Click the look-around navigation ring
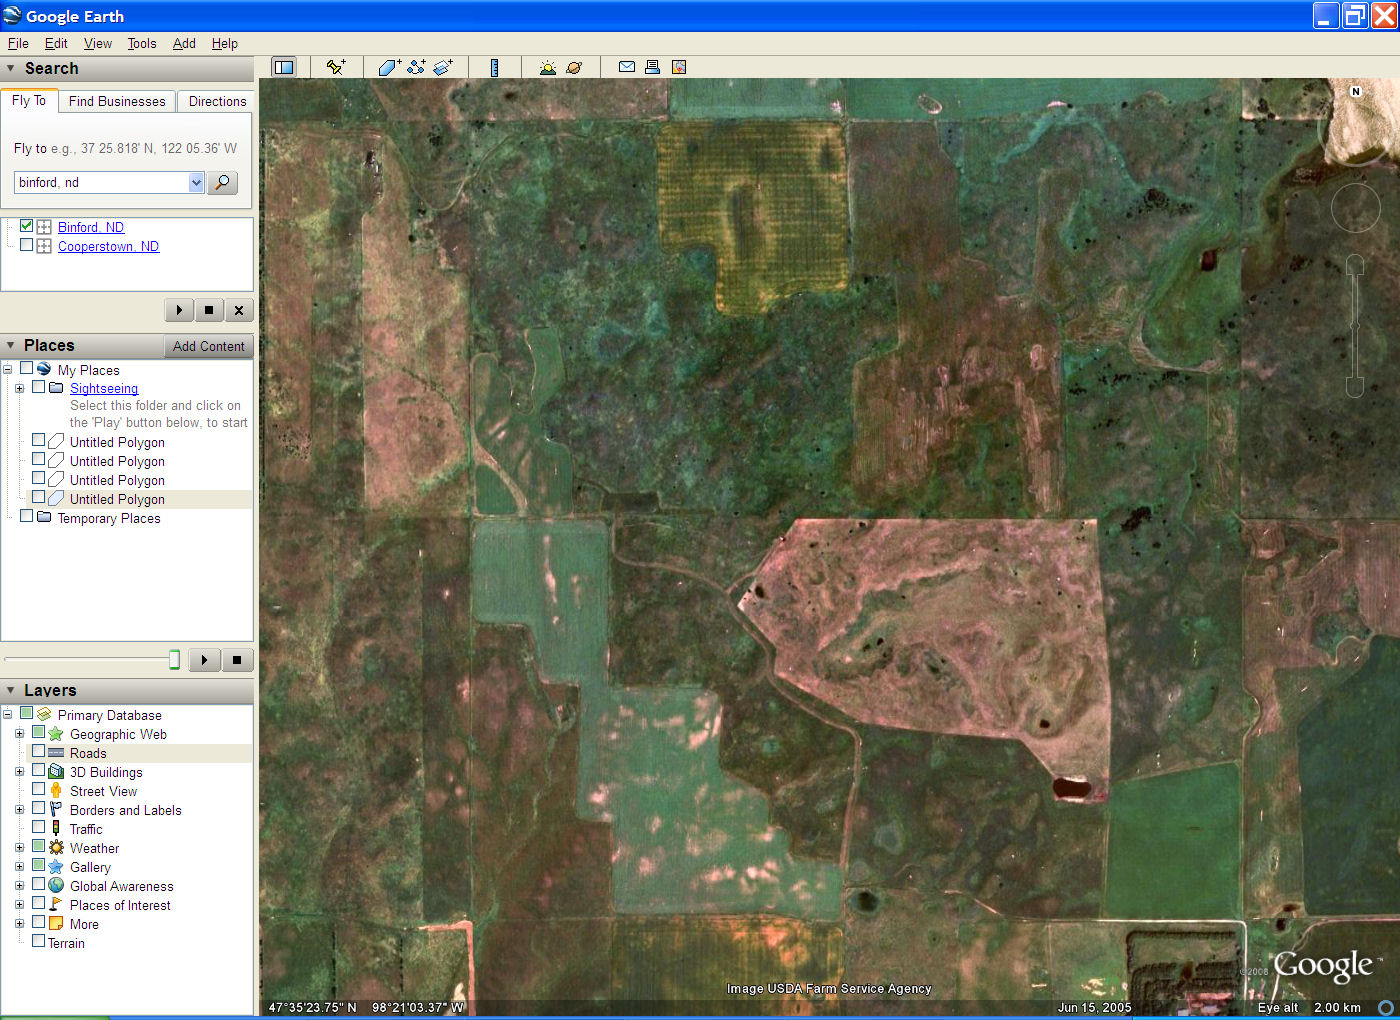The height and width of the screenshot is (1020, 1400). (1356, 208)
